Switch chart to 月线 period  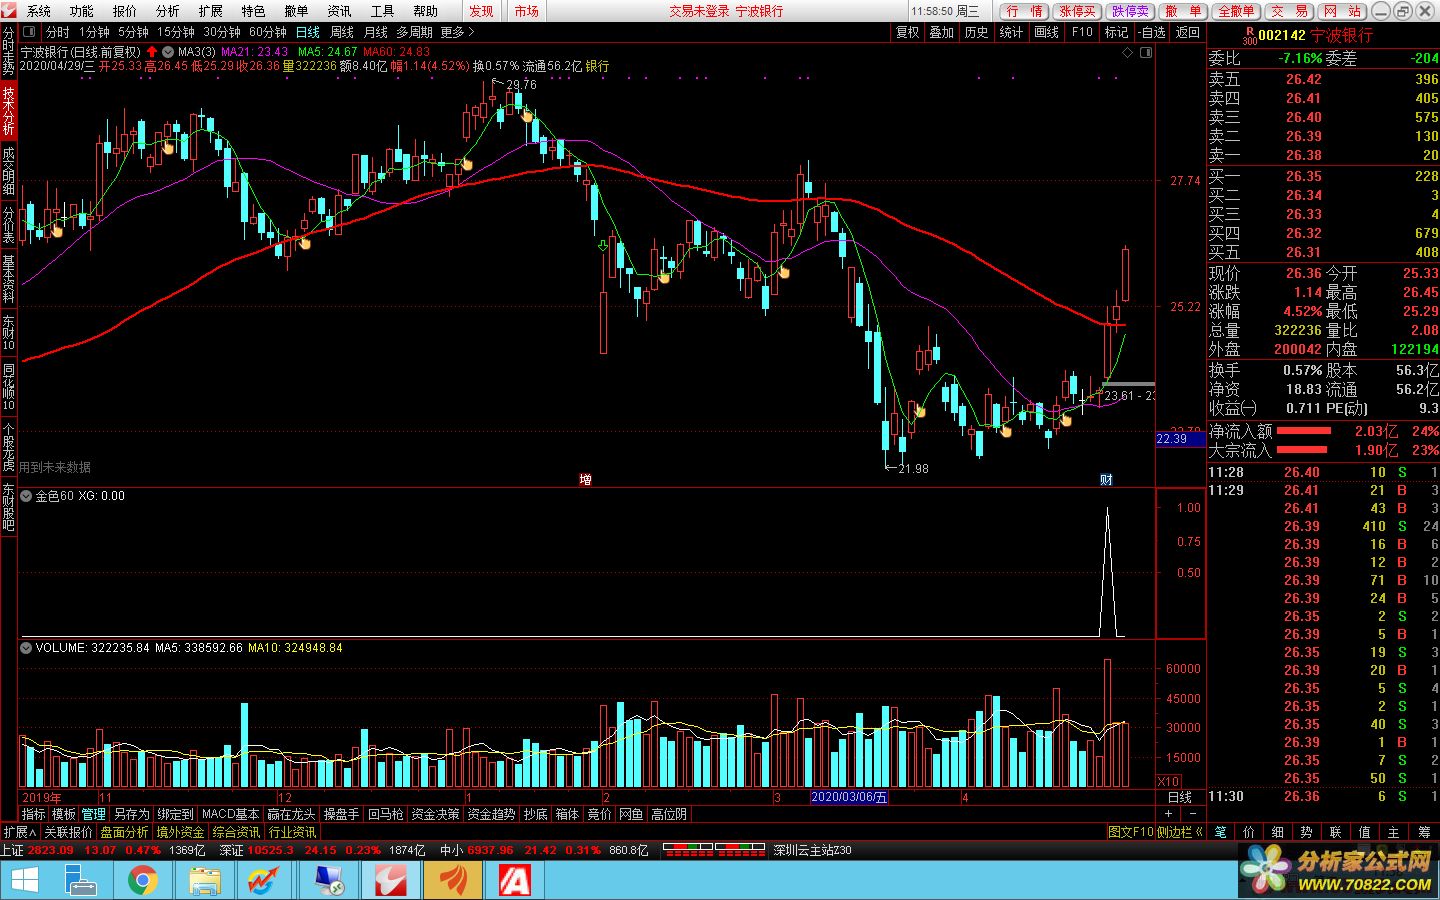click(376, 32)
